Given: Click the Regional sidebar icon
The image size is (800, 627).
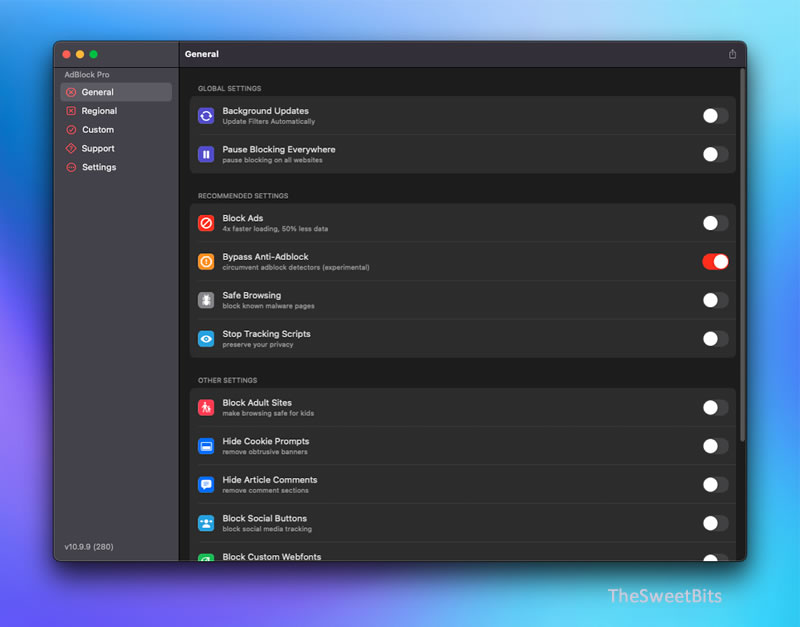Looking at the screenshot, I should [71, 111].
